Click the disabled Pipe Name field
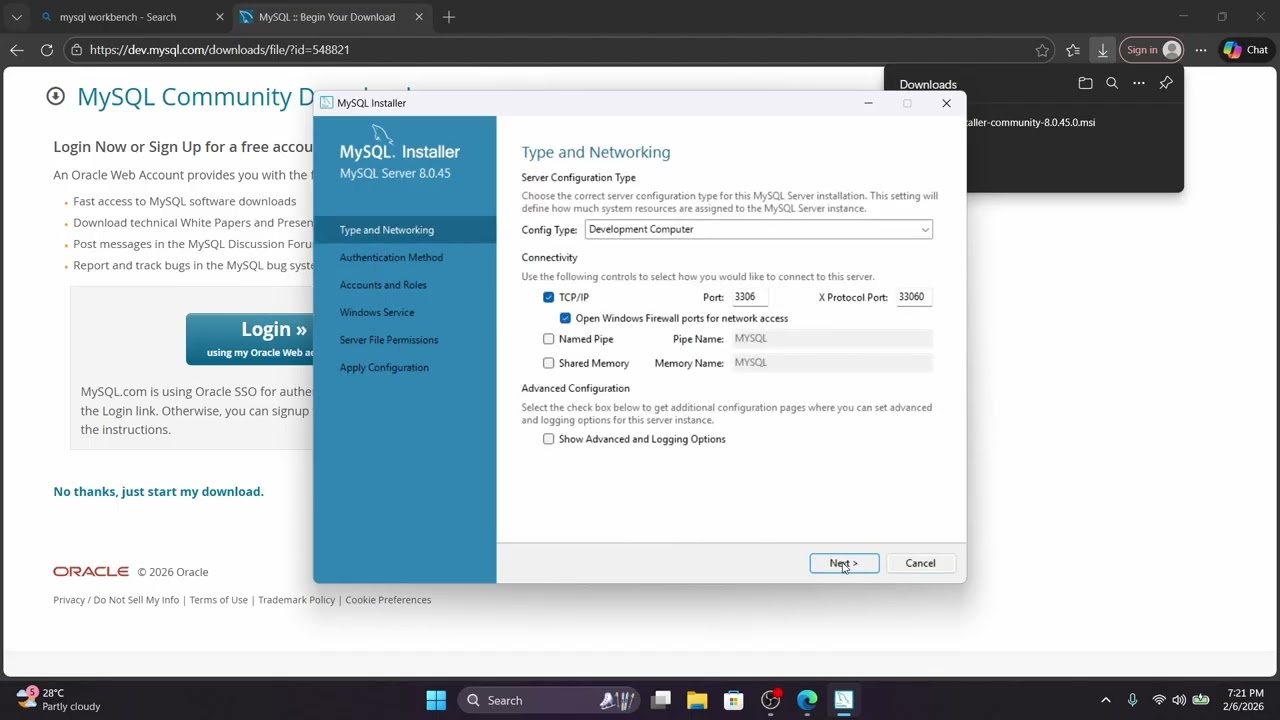The image size is (1280, 720). click(x=832, y=339)
